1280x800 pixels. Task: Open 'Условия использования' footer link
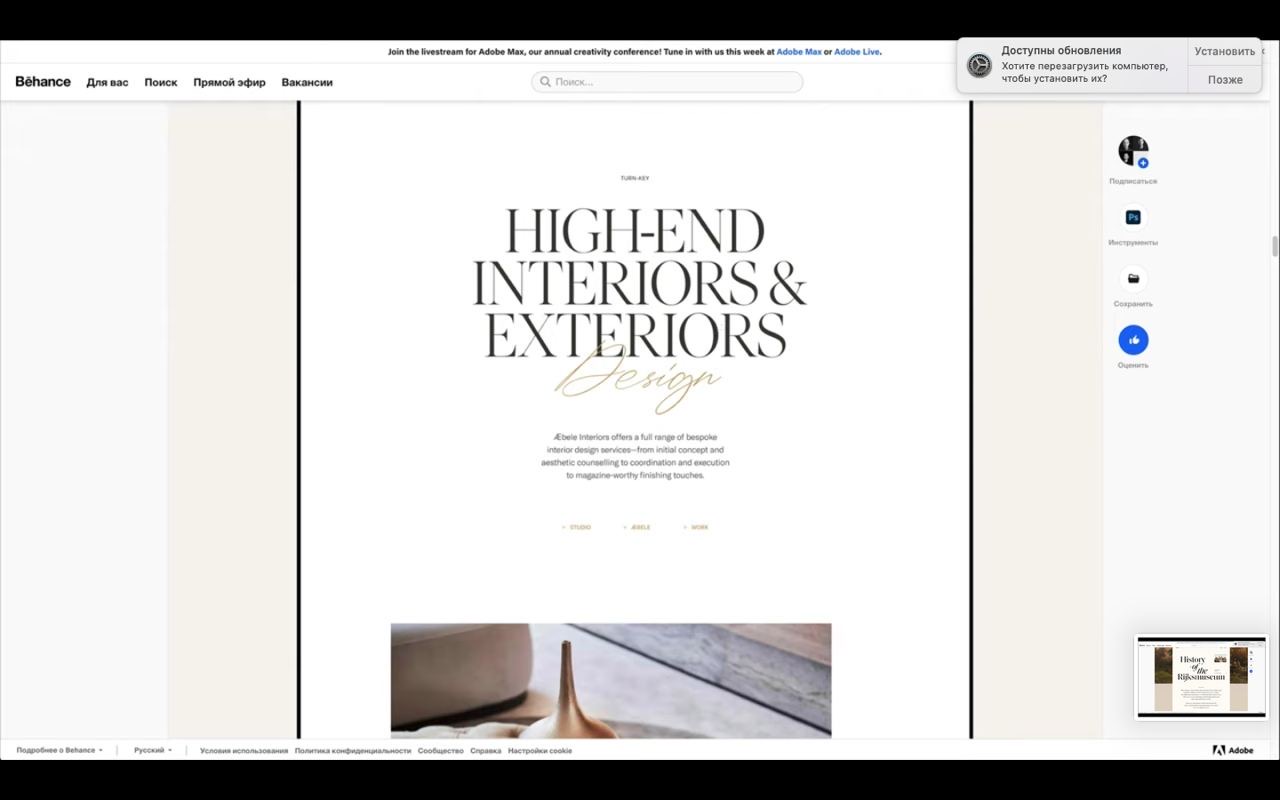(x=244, y=750)
